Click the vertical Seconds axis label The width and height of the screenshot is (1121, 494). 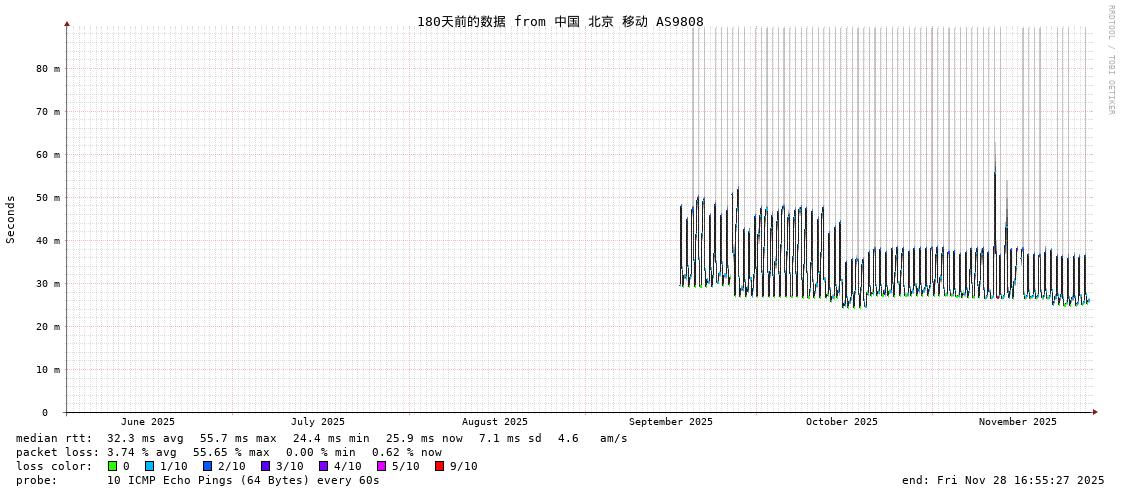point(11,219)
